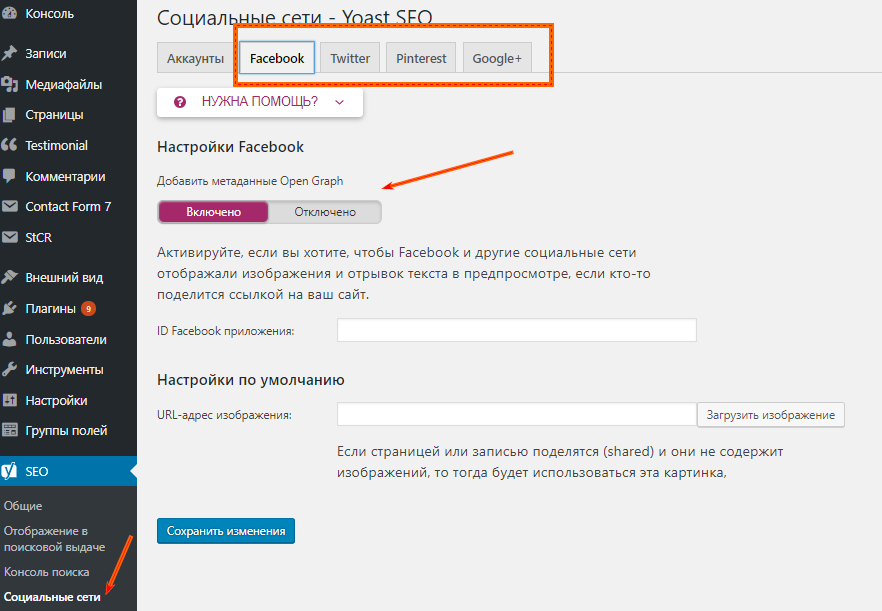The width and height of the screenshot is (882, 611).
Task: Switch to the Аккаунты tab
Action: pyautogui.click(x=195, y=59)
